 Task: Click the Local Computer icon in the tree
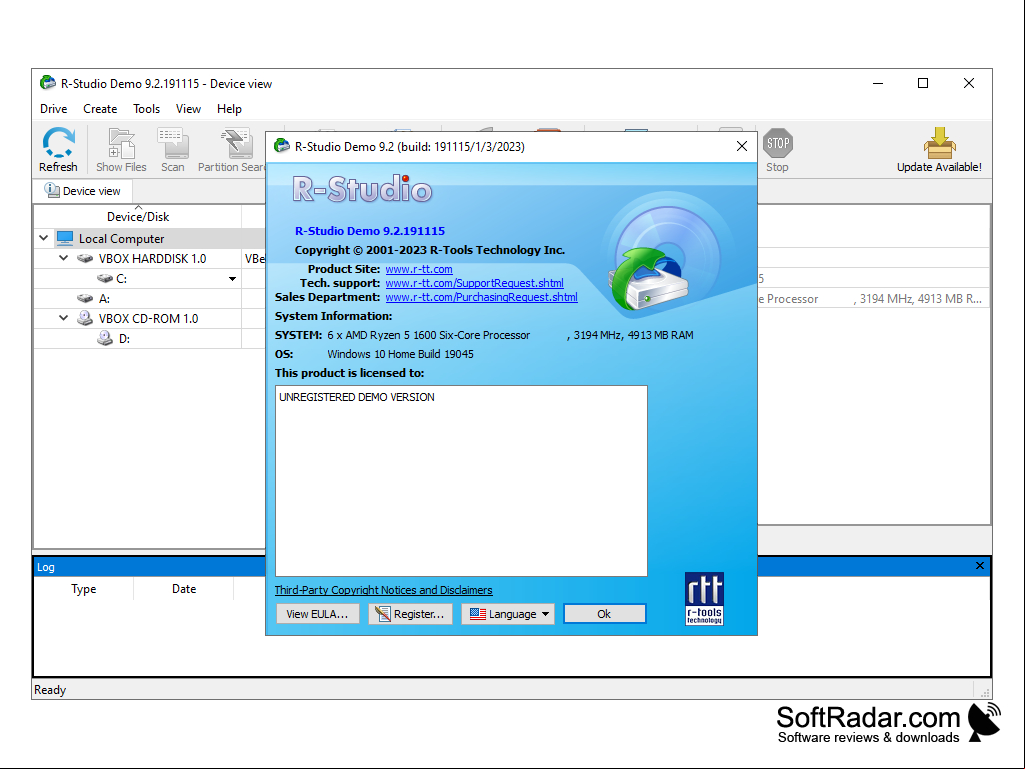click(65, 238)
